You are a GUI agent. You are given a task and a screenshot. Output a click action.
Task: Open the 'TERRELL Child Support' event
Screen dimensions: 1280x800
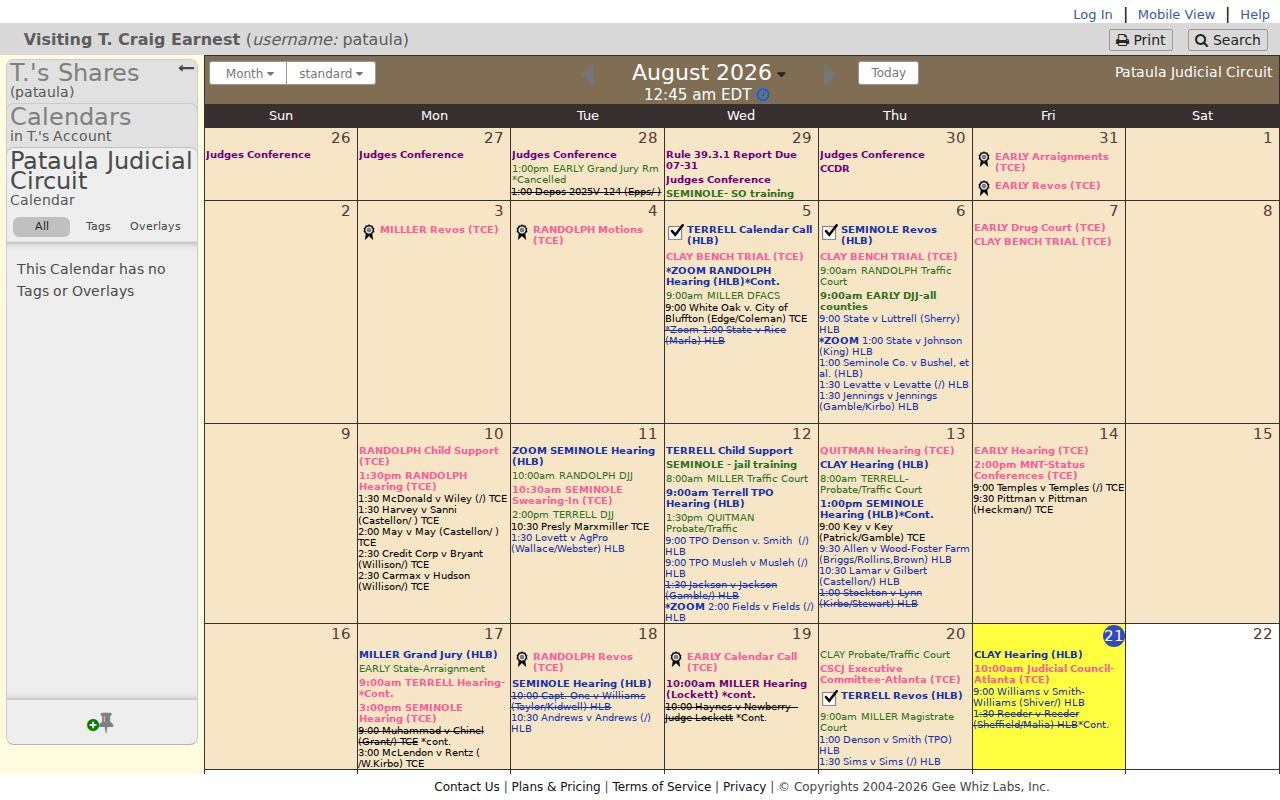pos(729,451)
